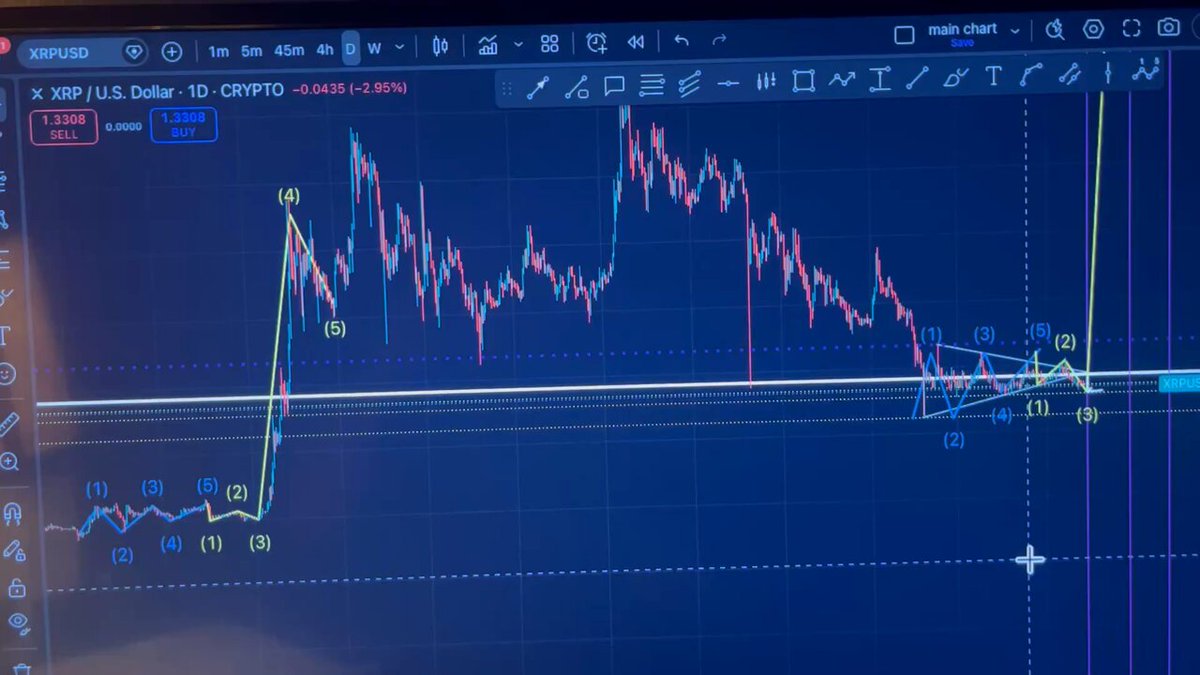Expand the indicators favorites dropdown arrow
This screenshot has width=1200, height=675.
(x=518, y=45)
